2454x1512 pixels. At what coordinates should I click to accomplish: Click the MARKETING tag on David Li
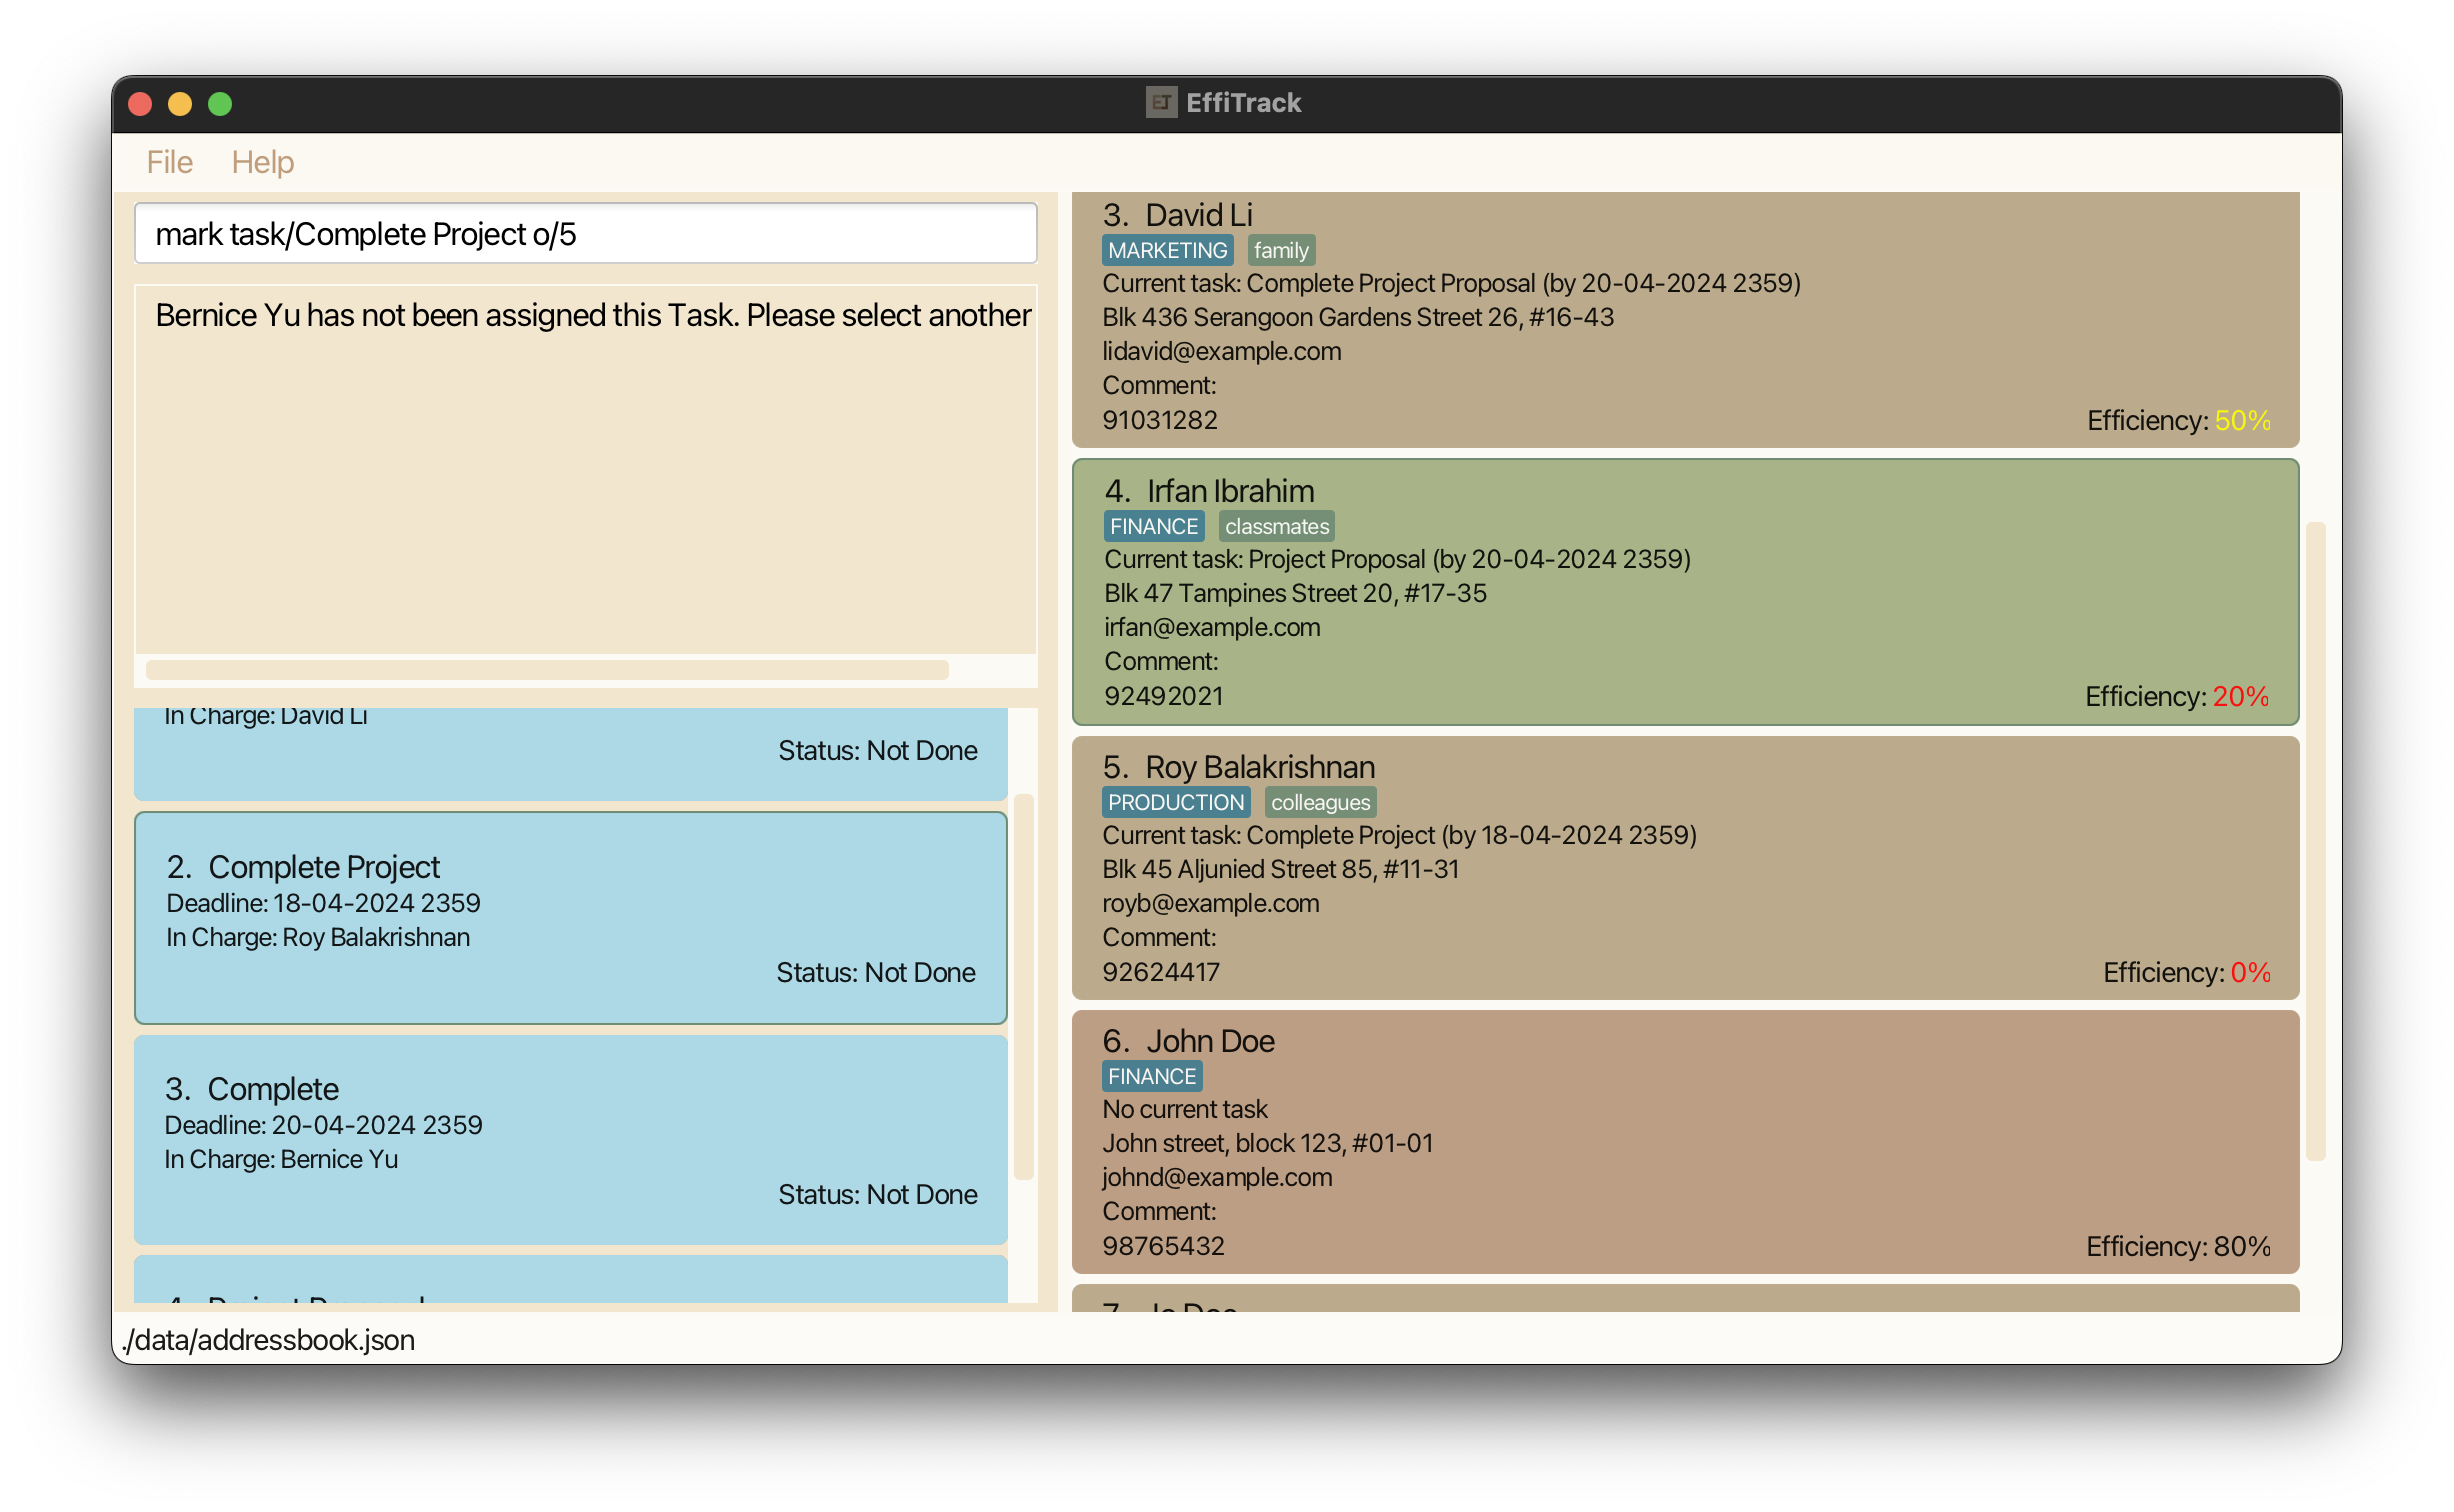[1167, 250]
